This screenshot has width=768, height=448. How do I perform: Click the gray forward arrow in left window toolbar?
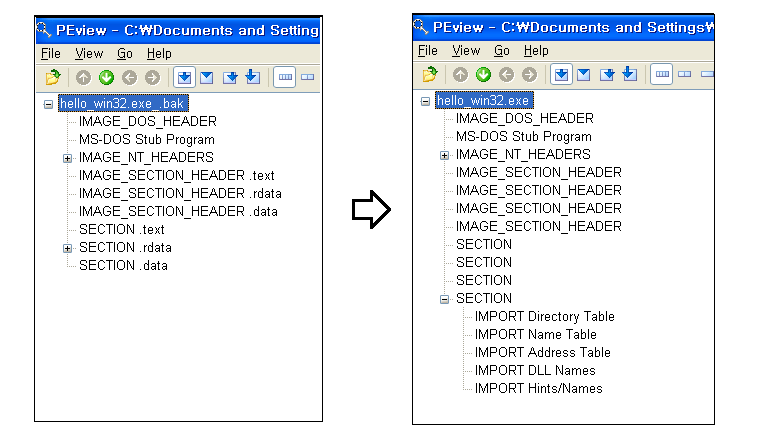tap(152, 77)
